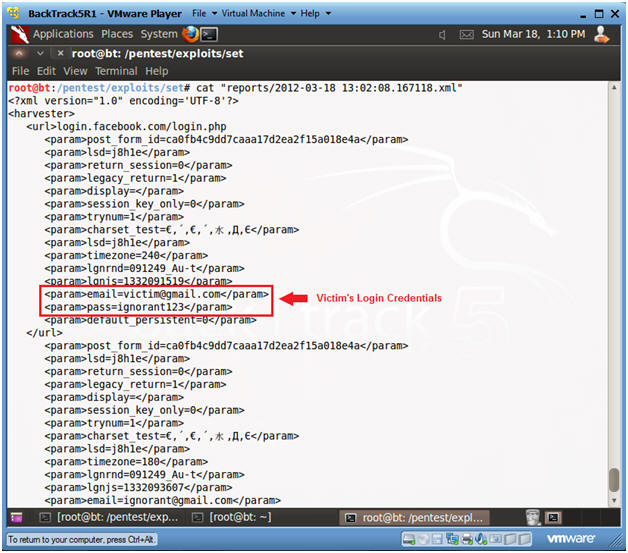This screenshot has height=553, width=628.
Task: Close the terminal window with X
Action: tap(60, 53)
